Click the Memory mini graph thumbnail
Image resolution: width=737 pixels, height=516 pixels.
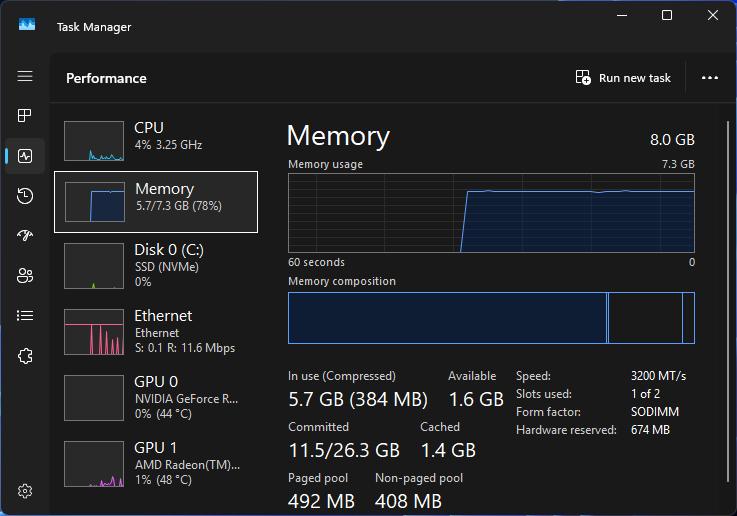pyautogui.click(x=95, y=202)
